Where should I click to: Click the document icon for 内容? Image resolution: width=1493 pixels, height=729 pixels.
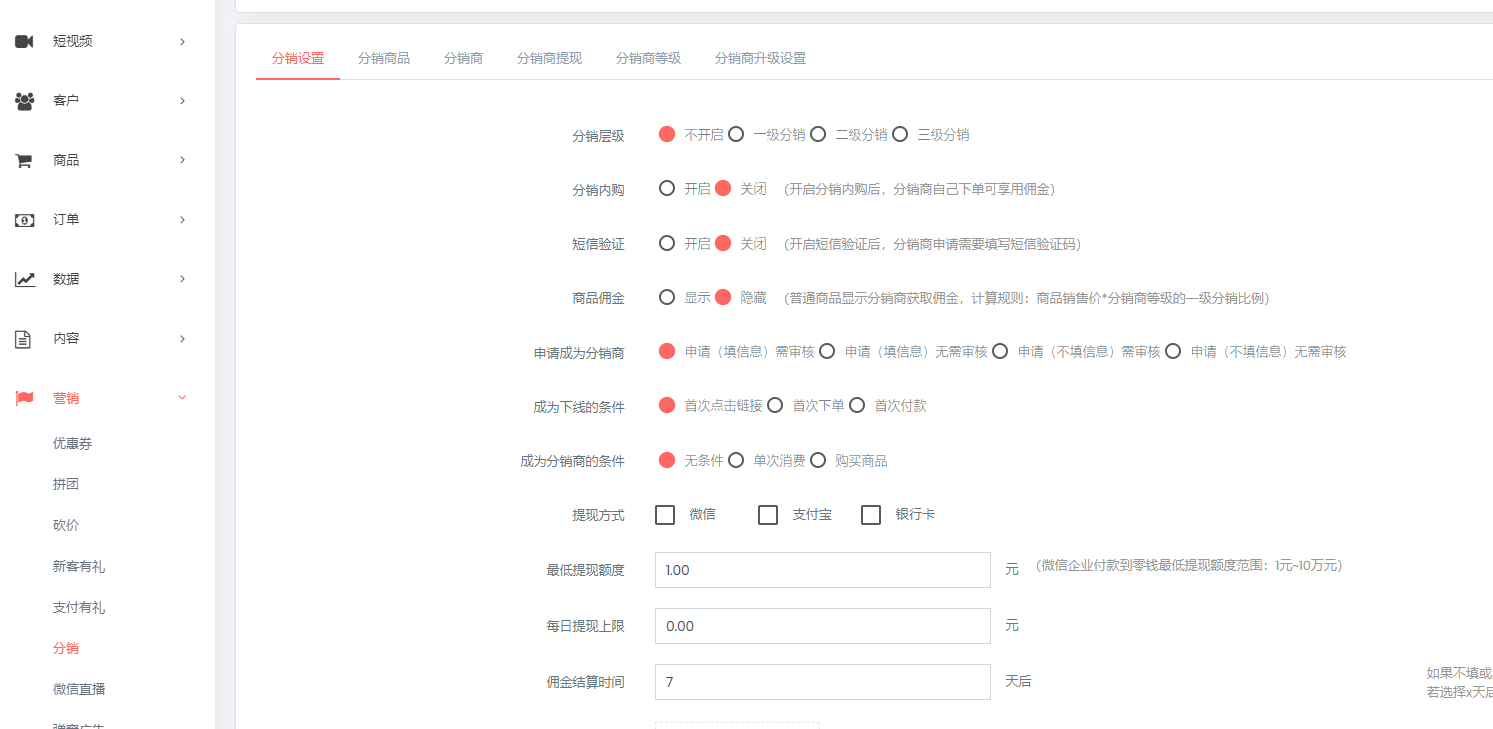(x=24, y=339)
